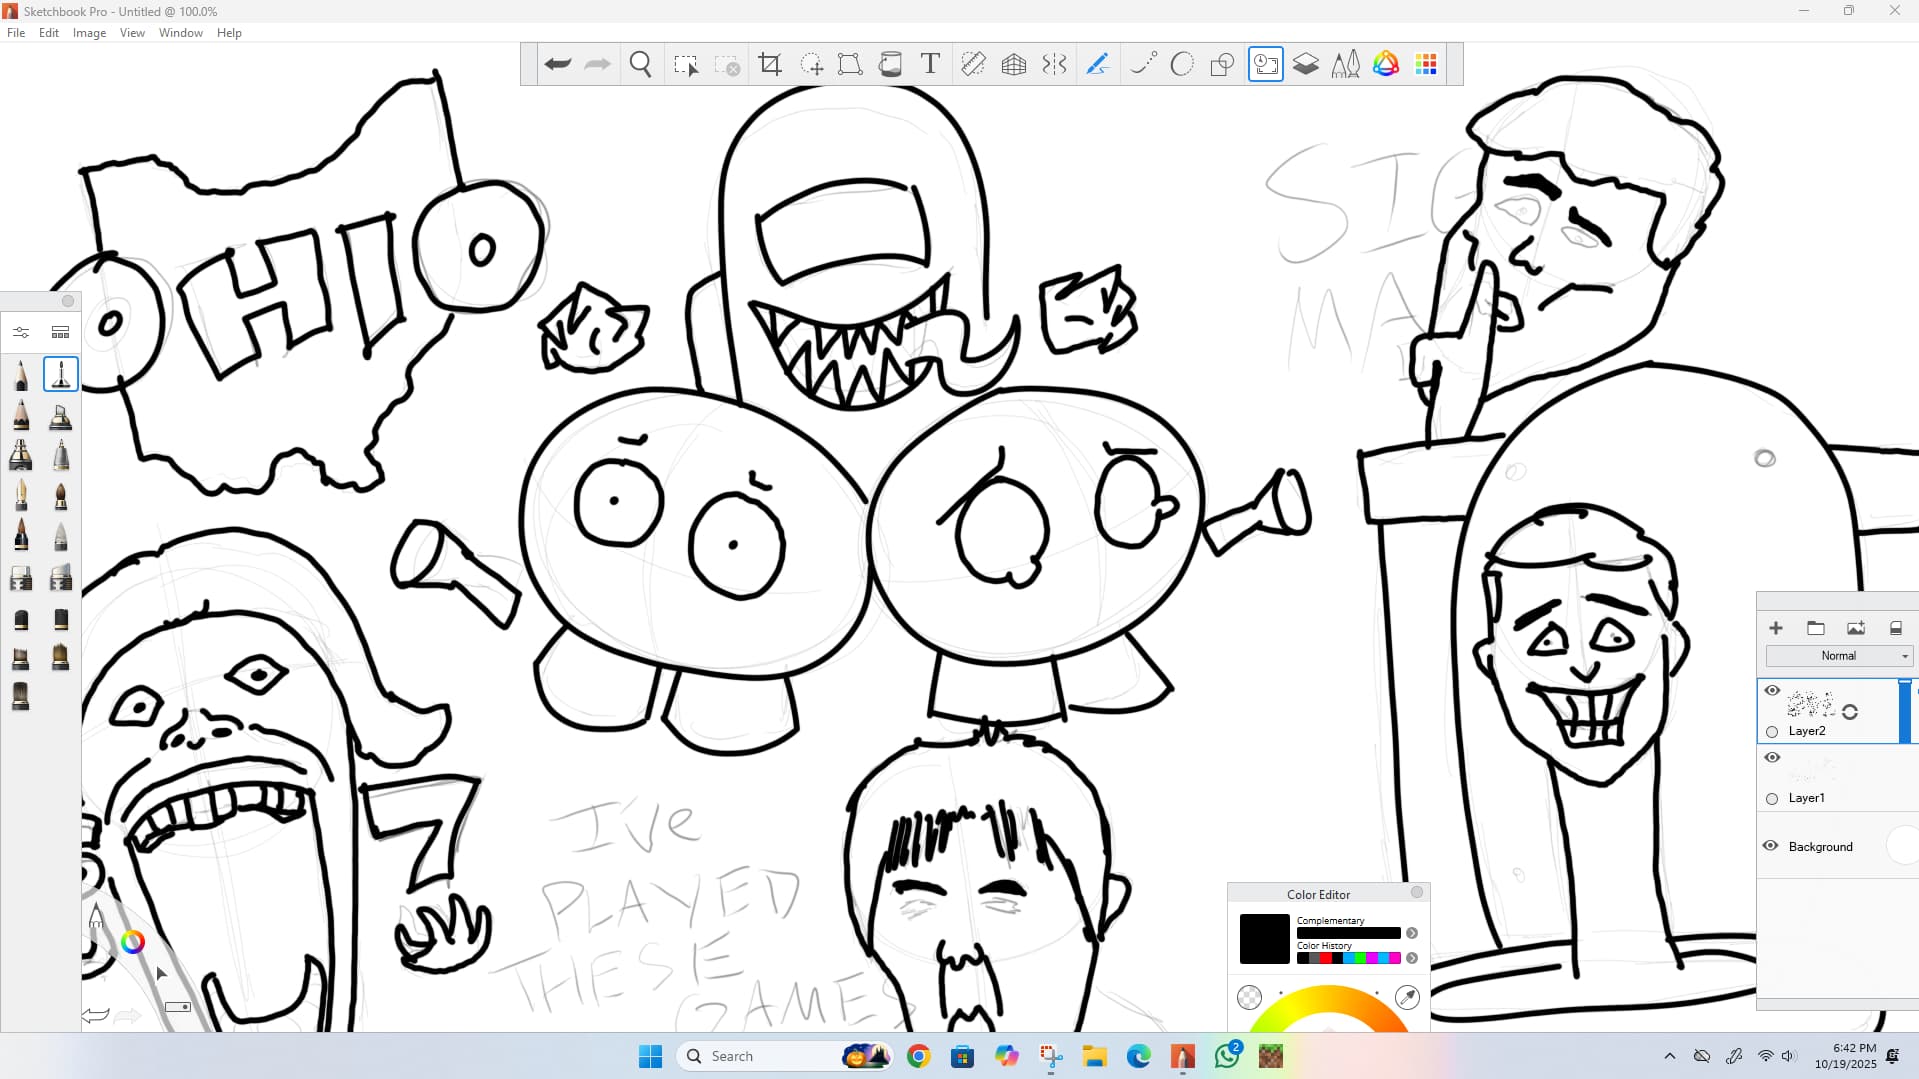Viewport: 1919px width, 1079px height.
Task: Toggle the Predictive Stroke tool
Action: coord(1143,65)
